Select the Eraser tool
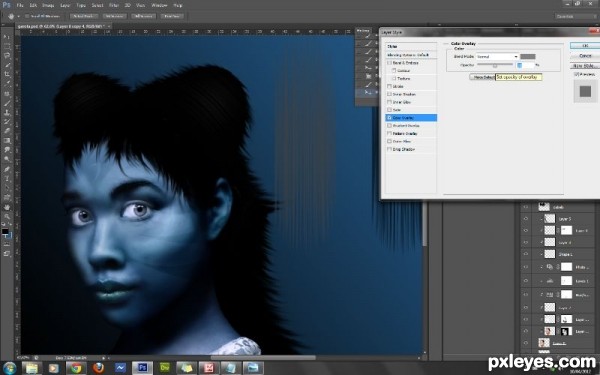 pyautogui.click(x=7, y=131)
